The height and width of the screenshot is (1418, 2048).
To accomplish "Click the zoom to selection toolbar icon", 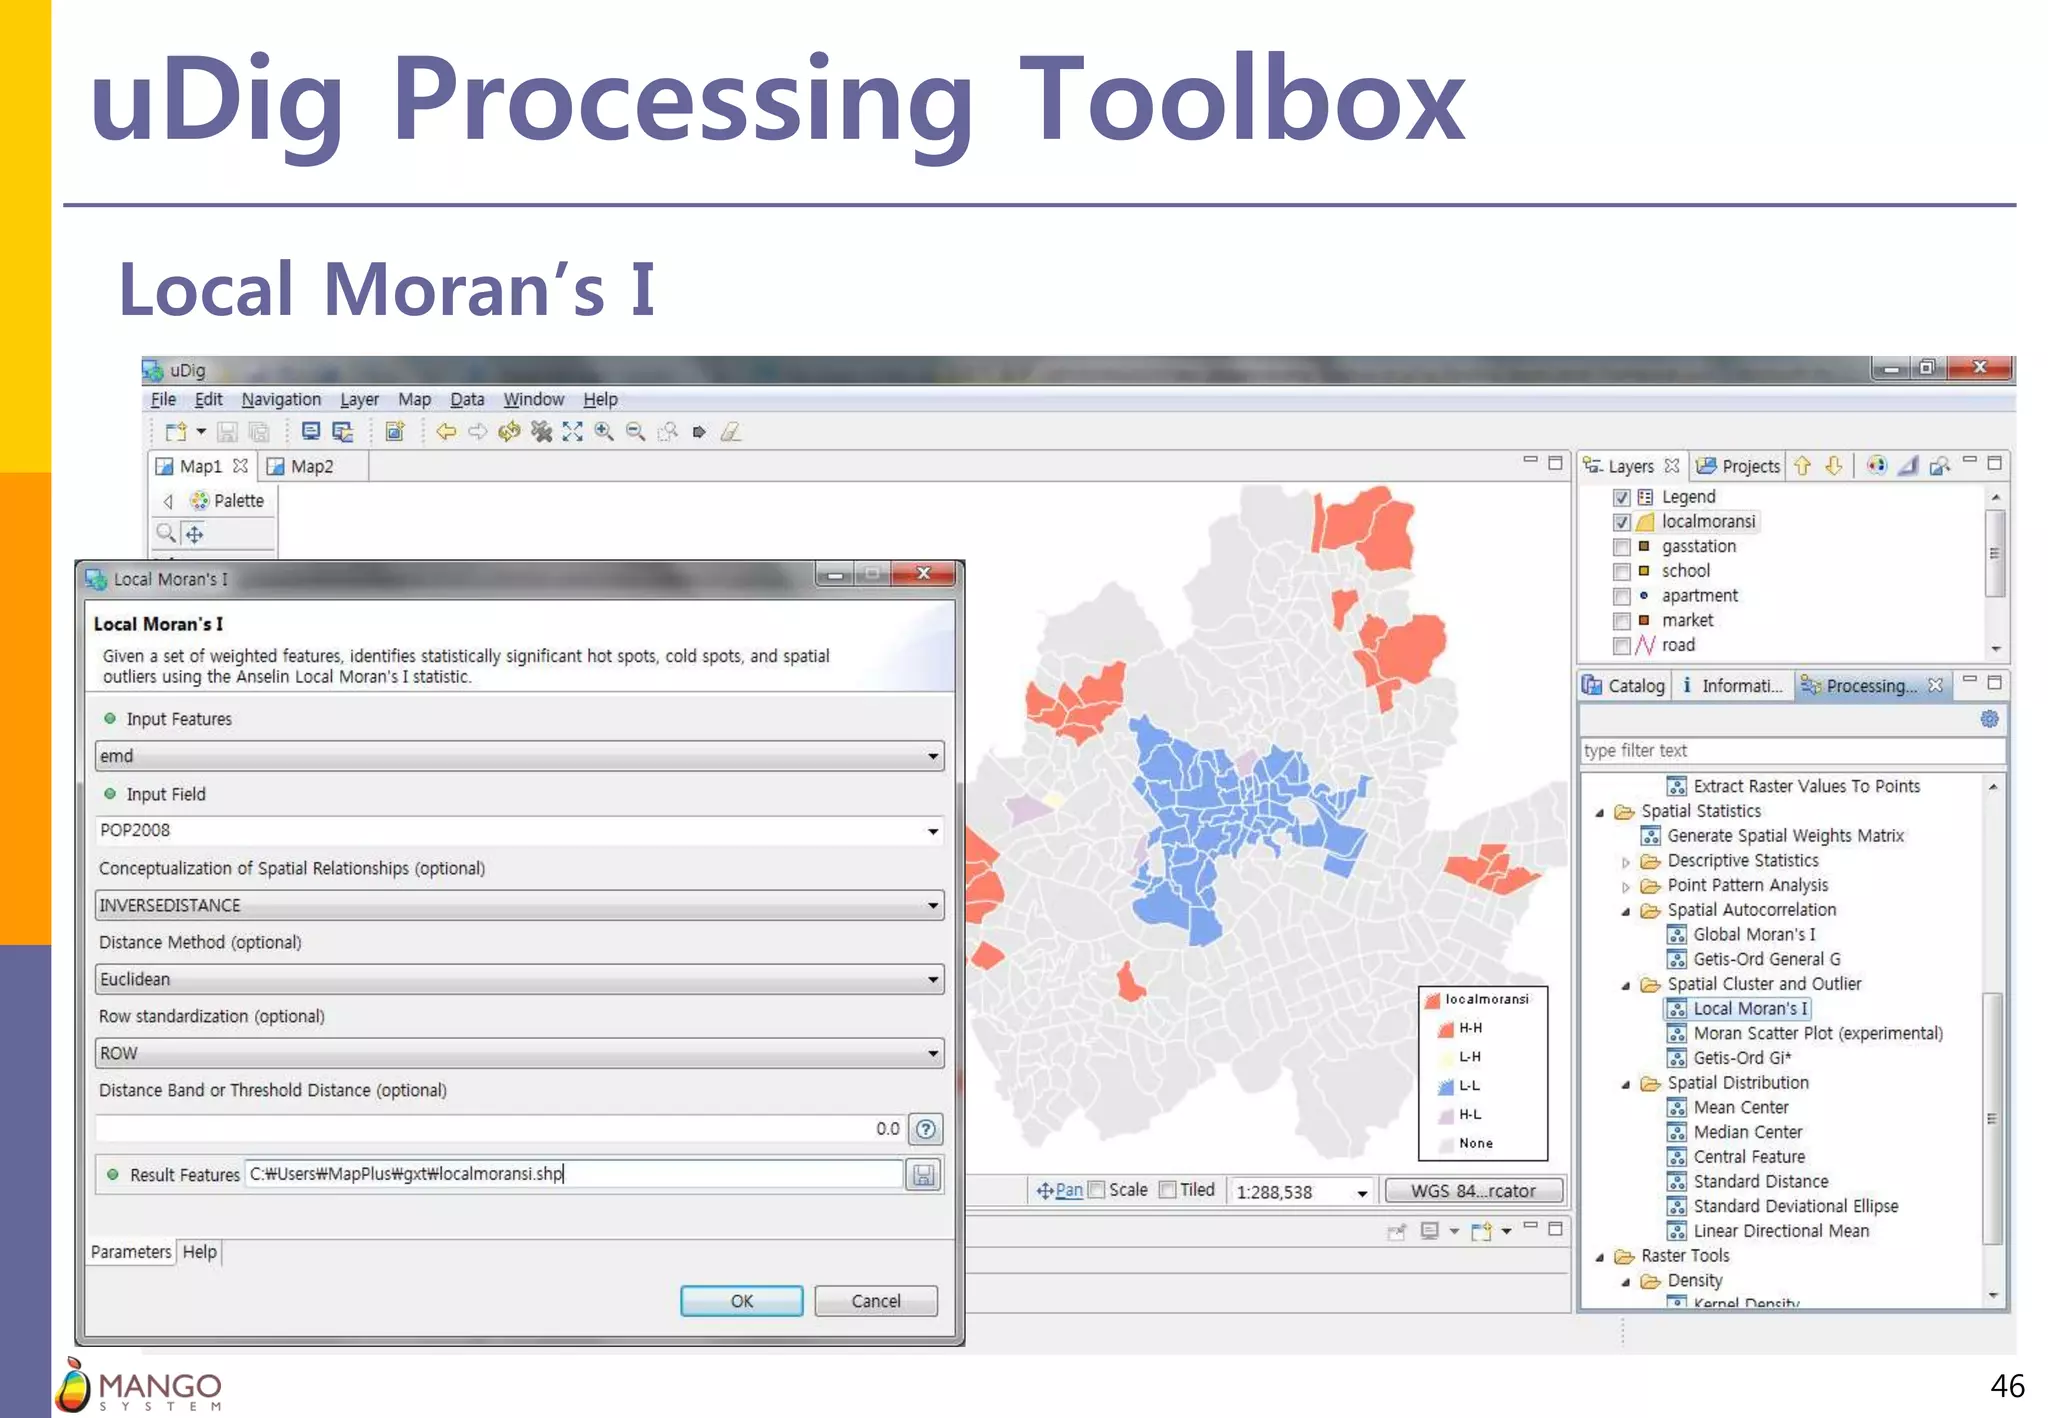I will 668,432.
